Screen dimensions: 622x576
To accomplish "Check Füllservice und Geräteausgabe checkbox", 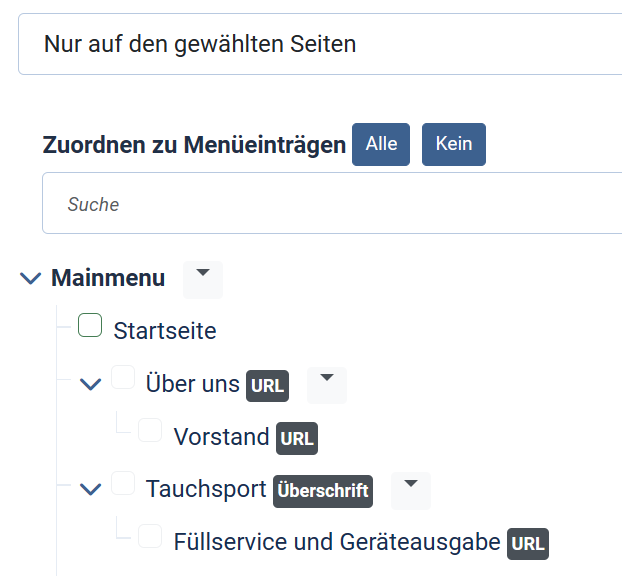I will (150, 536).
